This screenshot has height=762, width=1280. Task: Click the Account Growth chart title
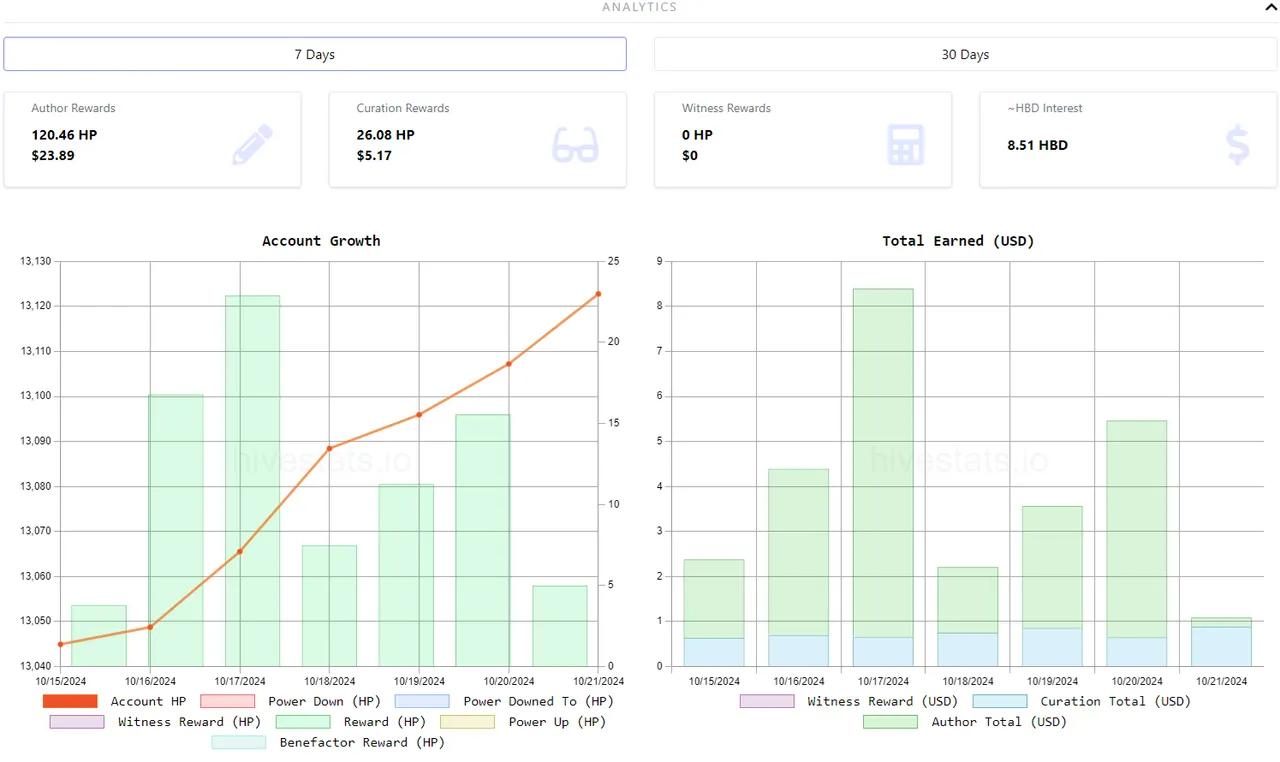click(x=321, y=241)
